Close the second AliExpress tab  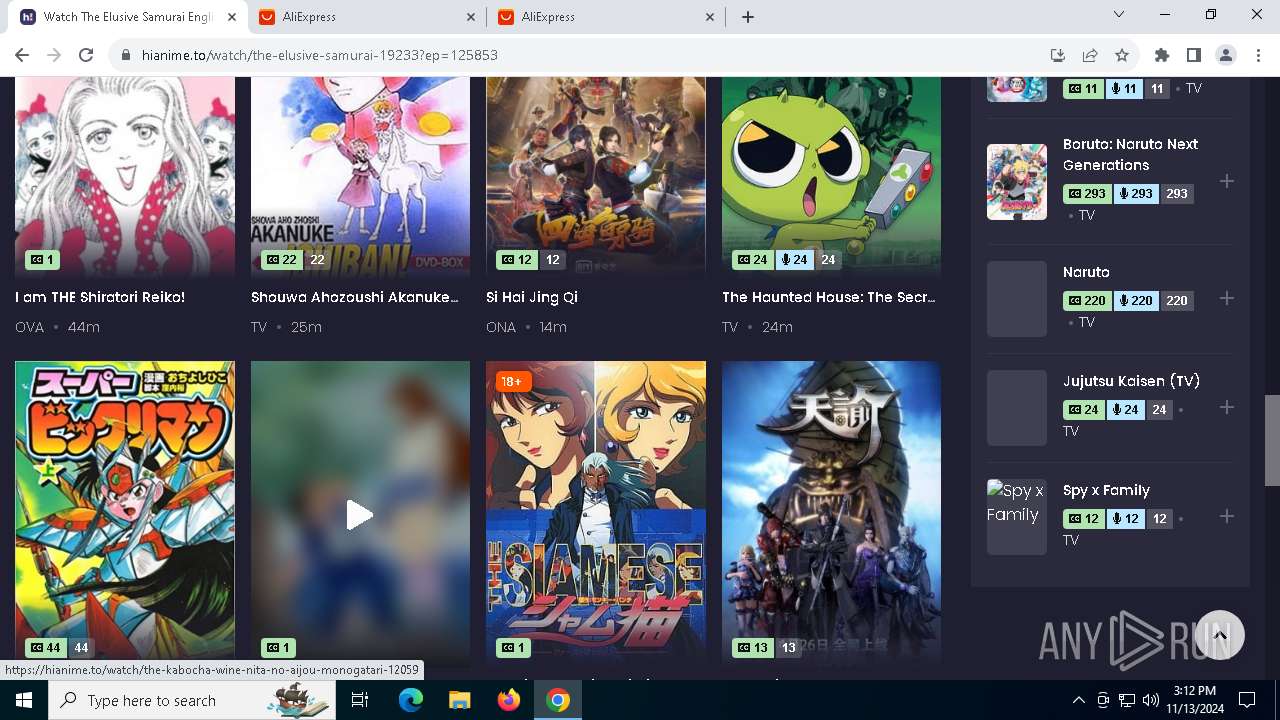click(x=710, y=17)
